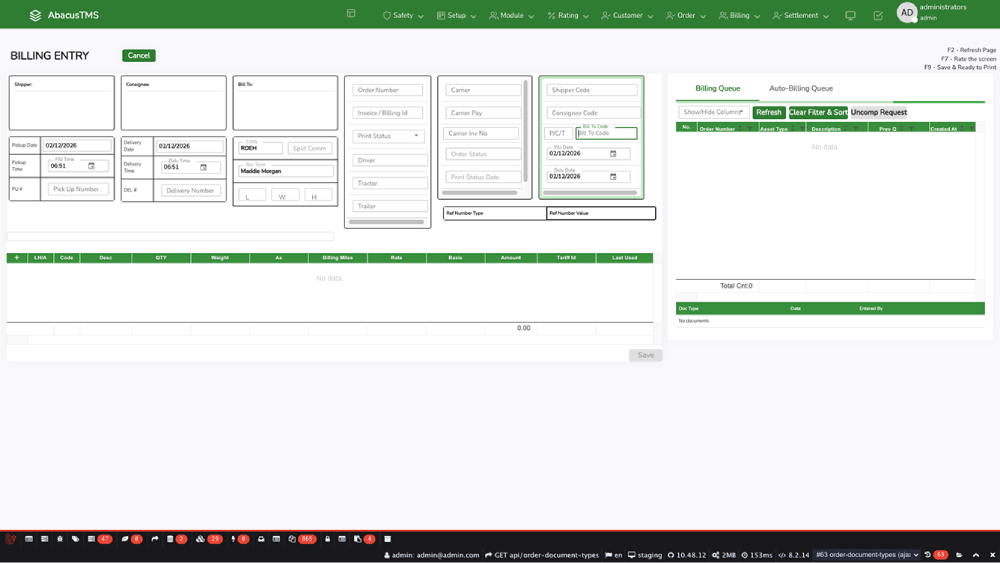Viewport: 1000px width, 563px height.
Task: Click the Order Number input field
Action: [x=388, y=90]
